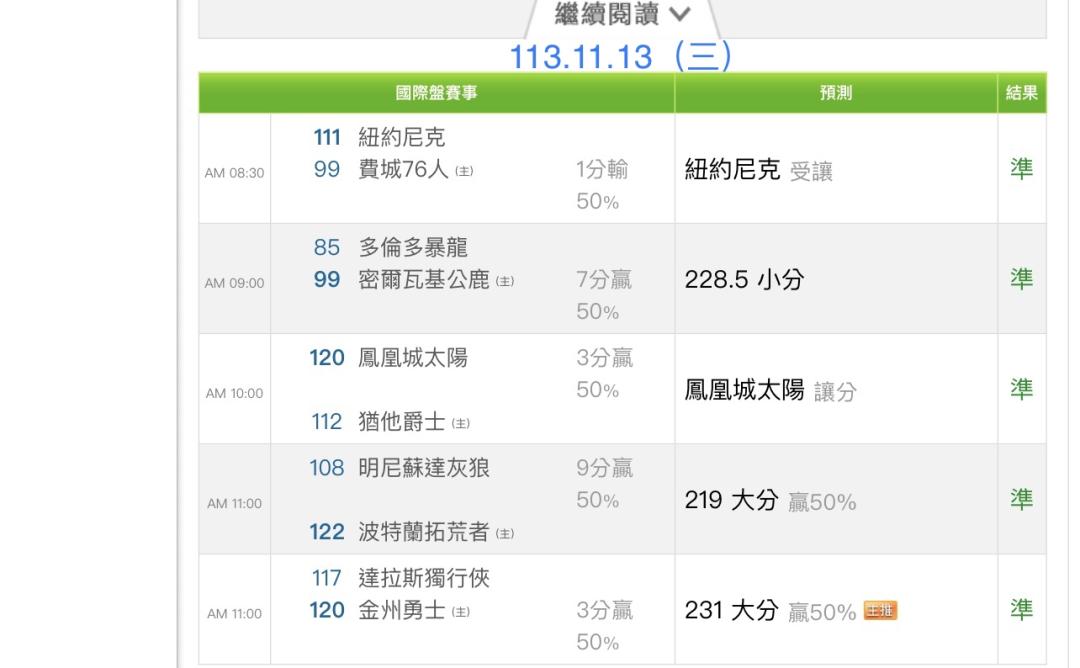Click the 1分輸 spread text
Screen dimensions: 1080x668
pyautogui.click(x=602, y=169)
